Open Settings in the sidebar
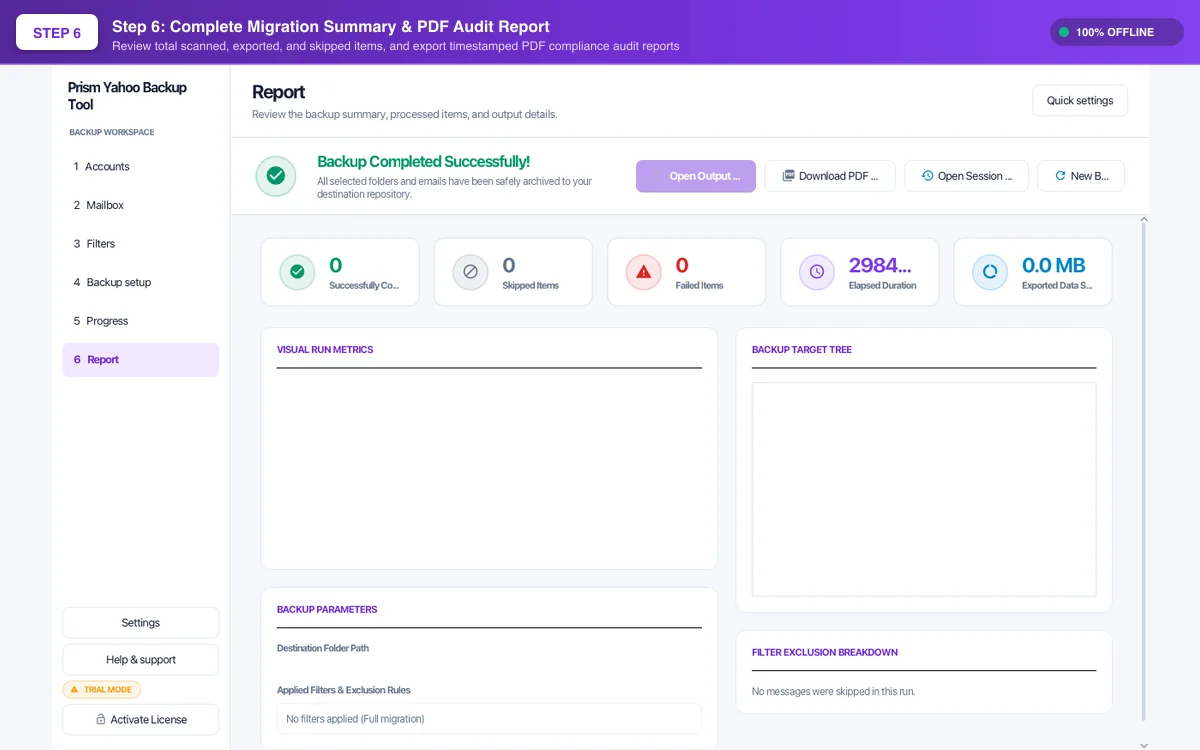1200x750 pixels. 141,622
